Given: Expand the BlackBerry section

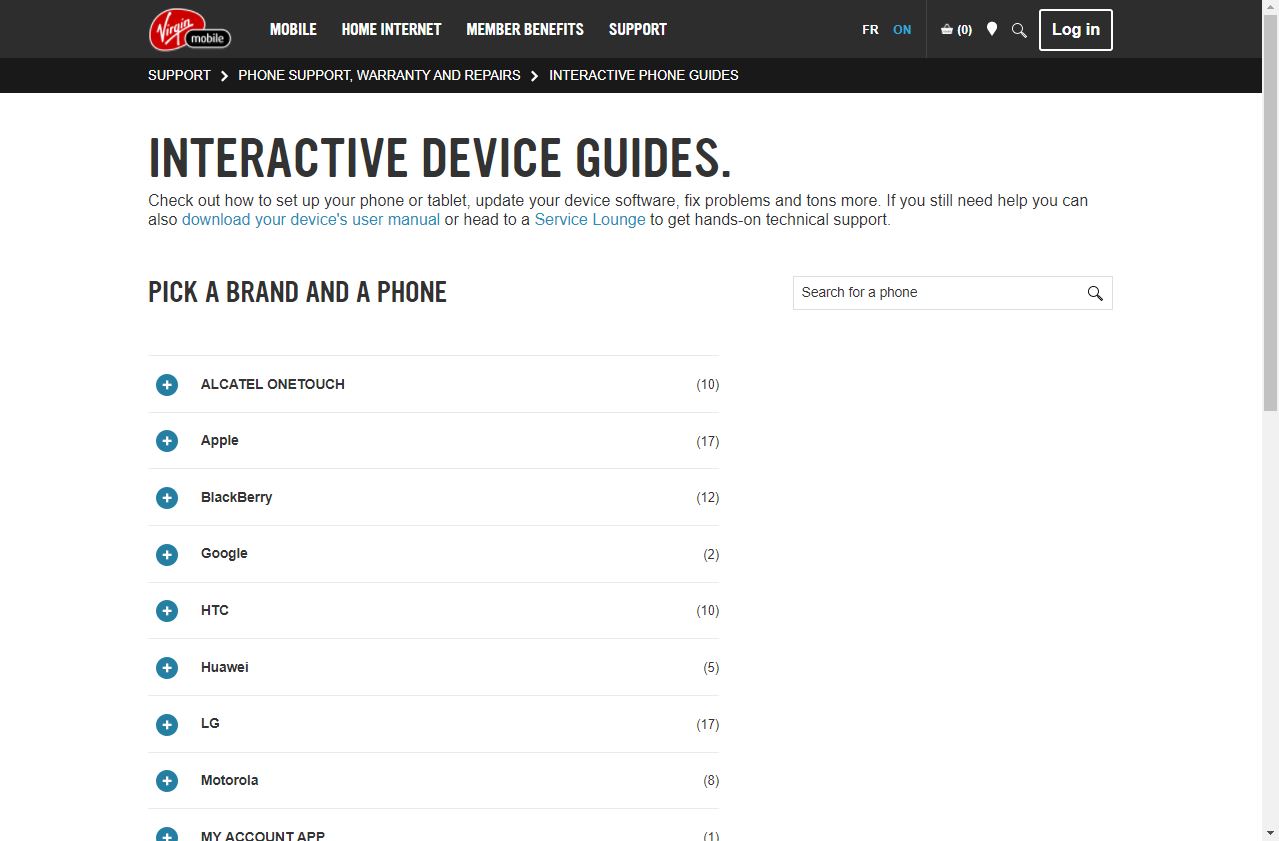Looking at the screenshot, I should pos(166,497).
